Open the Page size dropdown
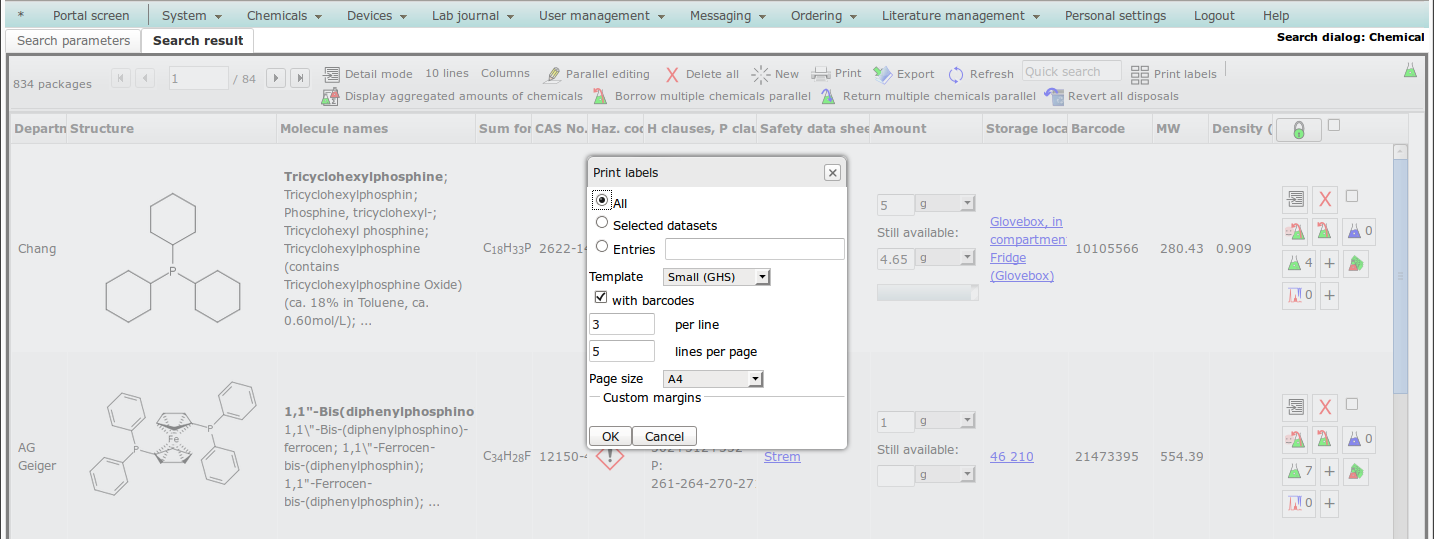 713,379
